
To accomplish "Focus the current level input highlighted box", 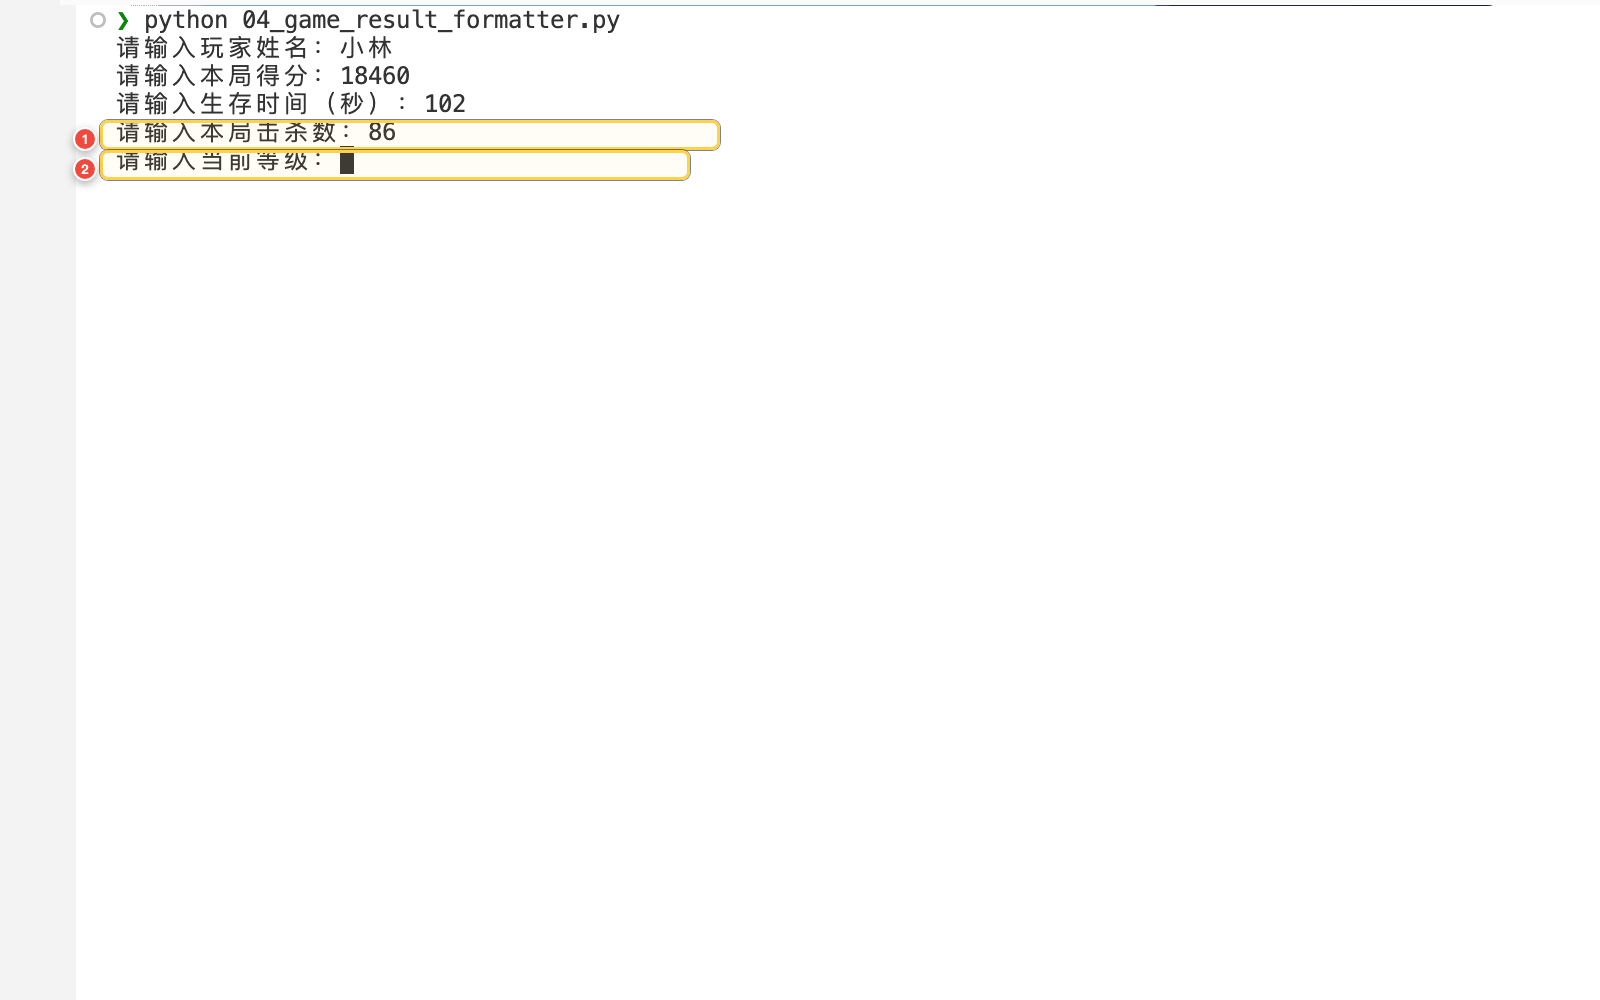I will (395, 165).
